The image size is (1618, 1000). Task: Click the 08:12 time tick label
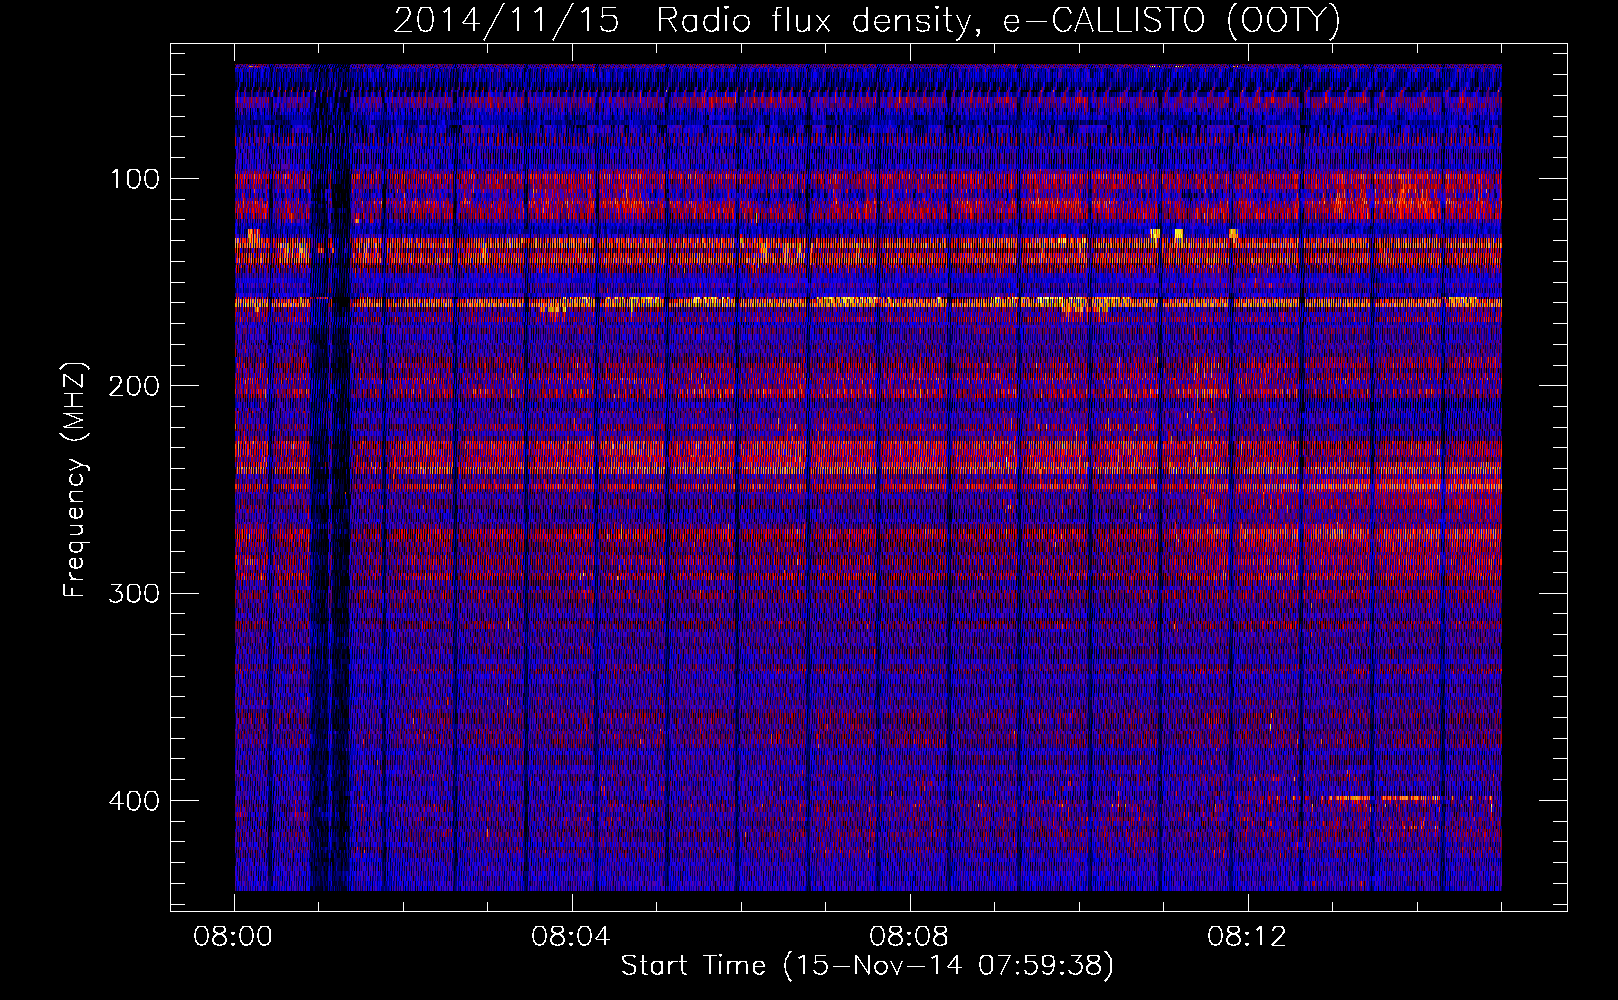tap(1247, 936)
